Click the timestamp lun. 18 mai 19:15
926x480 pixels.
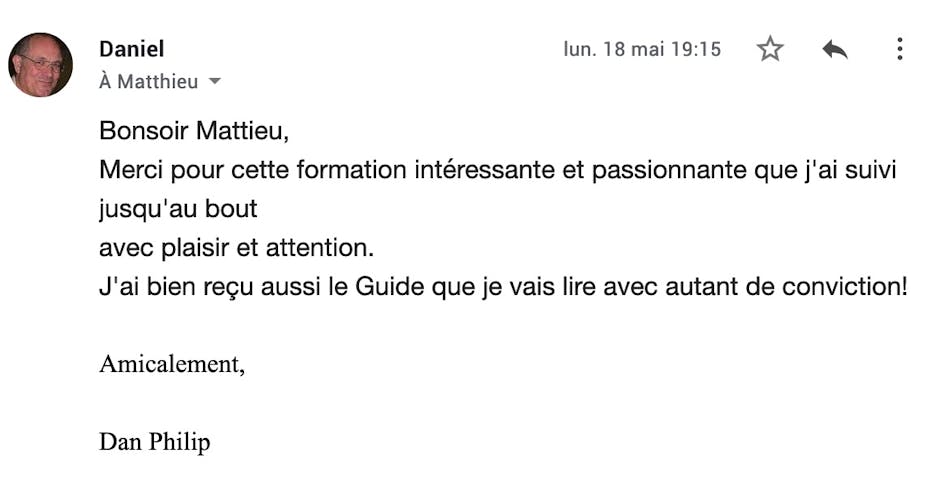pyautogui.click(x=642, y=49)
